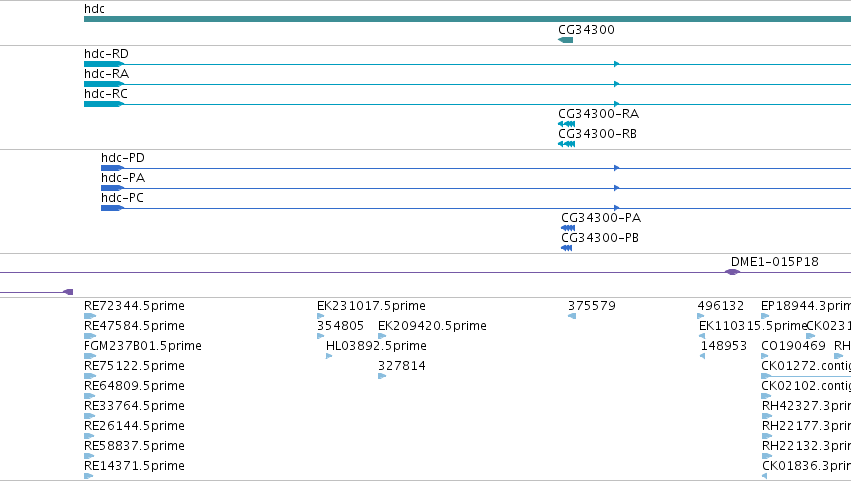Click the CG34300-PB protein label

pyautogui.click(x=600, y=238)
